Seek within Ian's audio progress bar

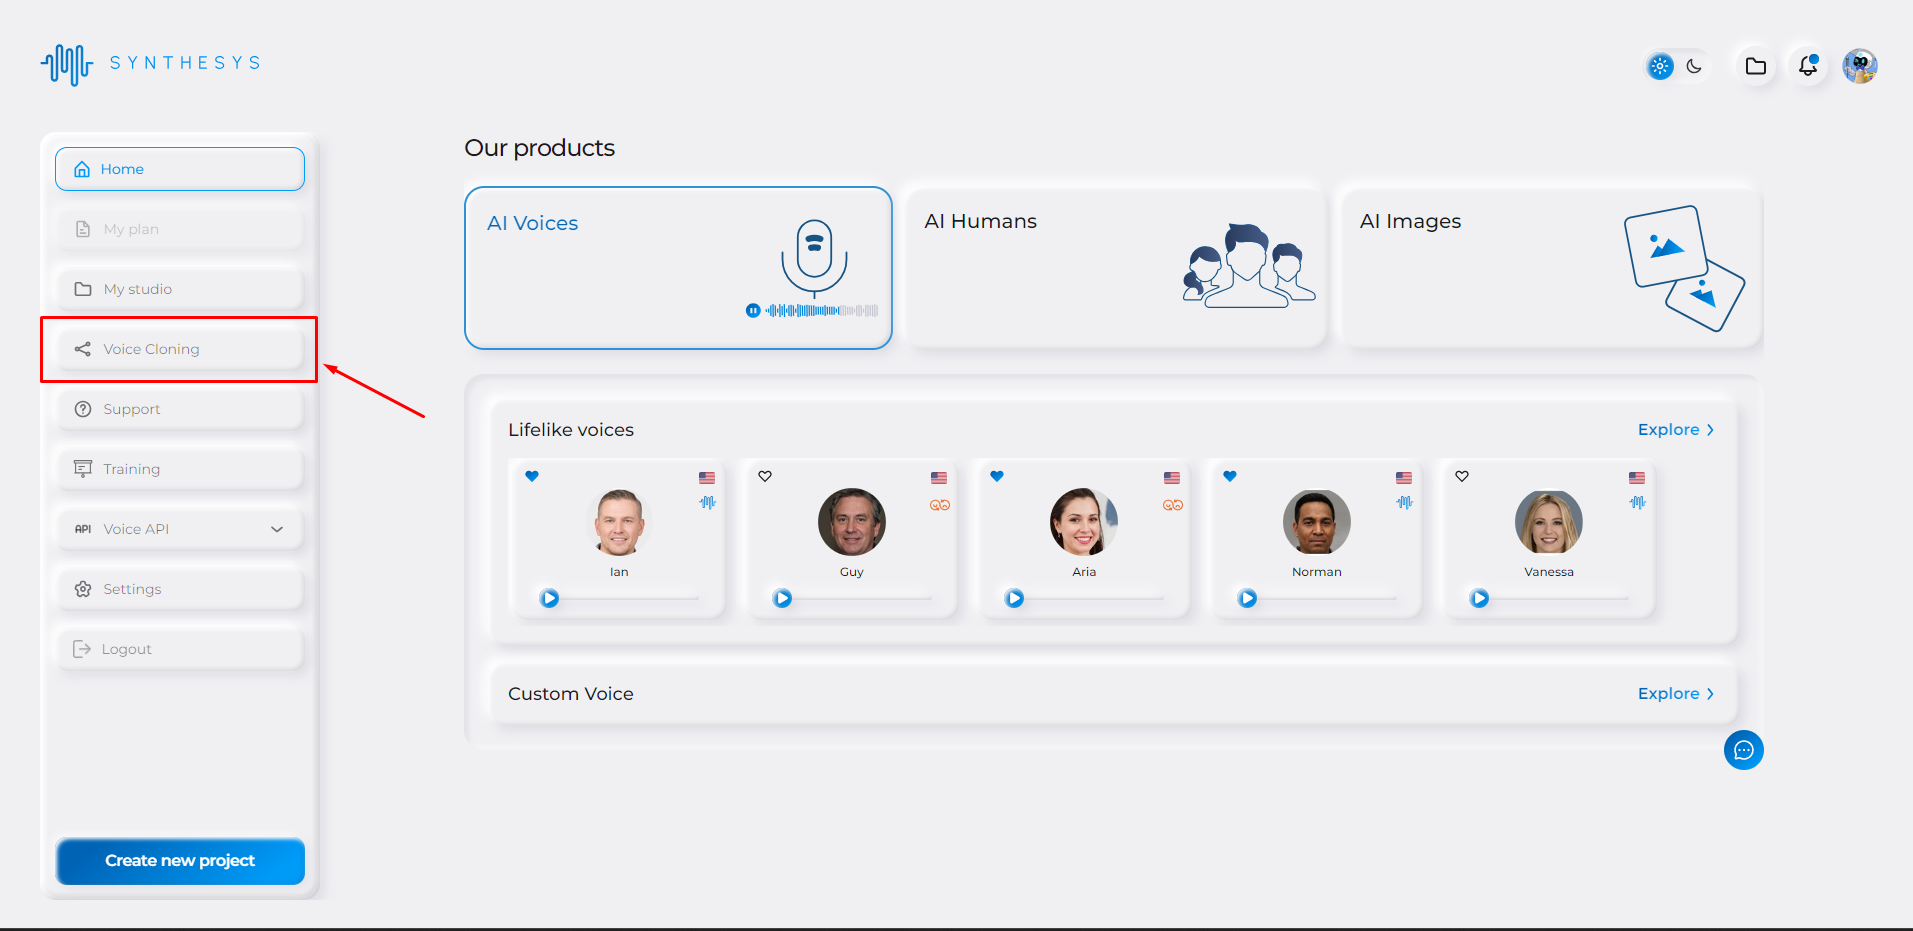630,598
